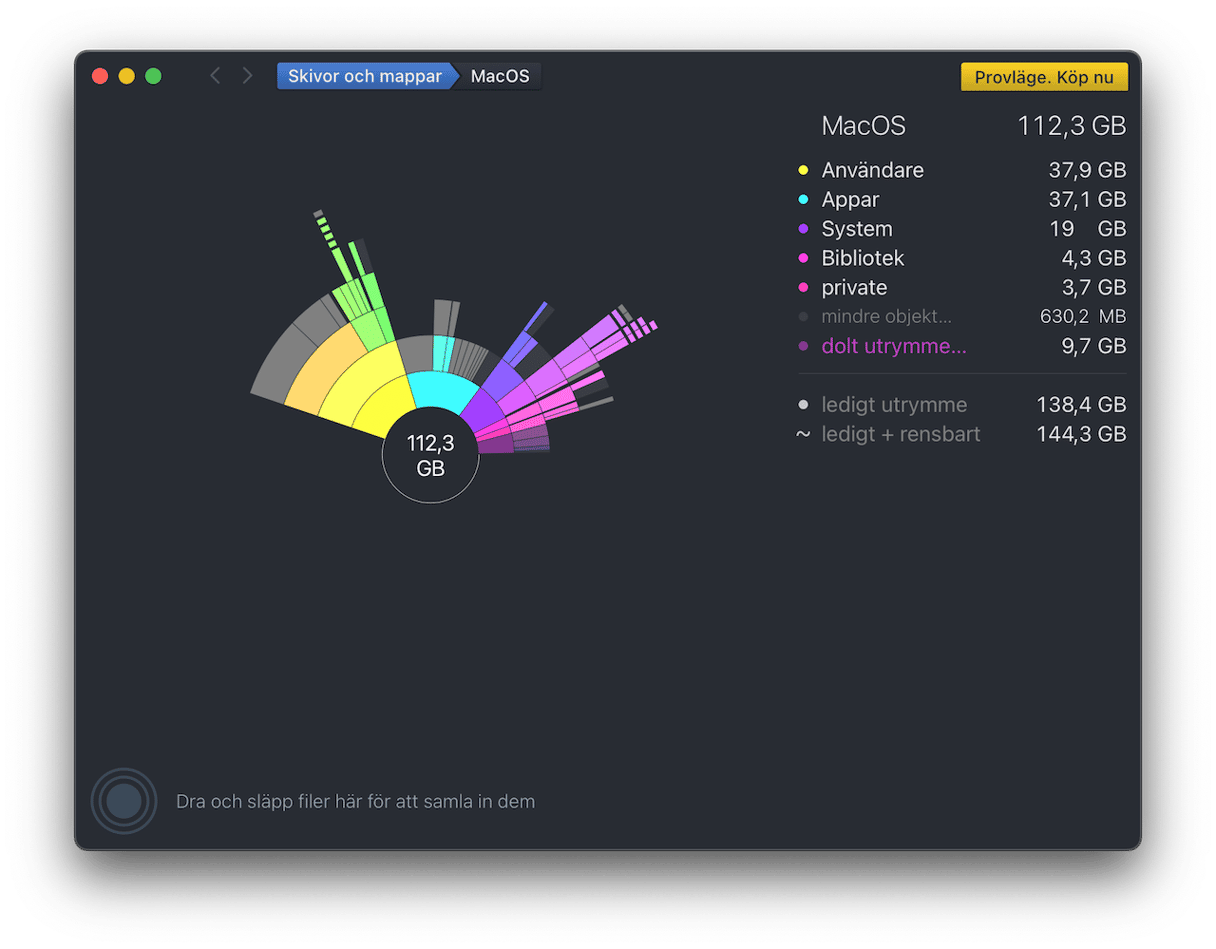1216x949 pixels.
Task: Click the ledigt utrymme row
Action: (961, 405)
